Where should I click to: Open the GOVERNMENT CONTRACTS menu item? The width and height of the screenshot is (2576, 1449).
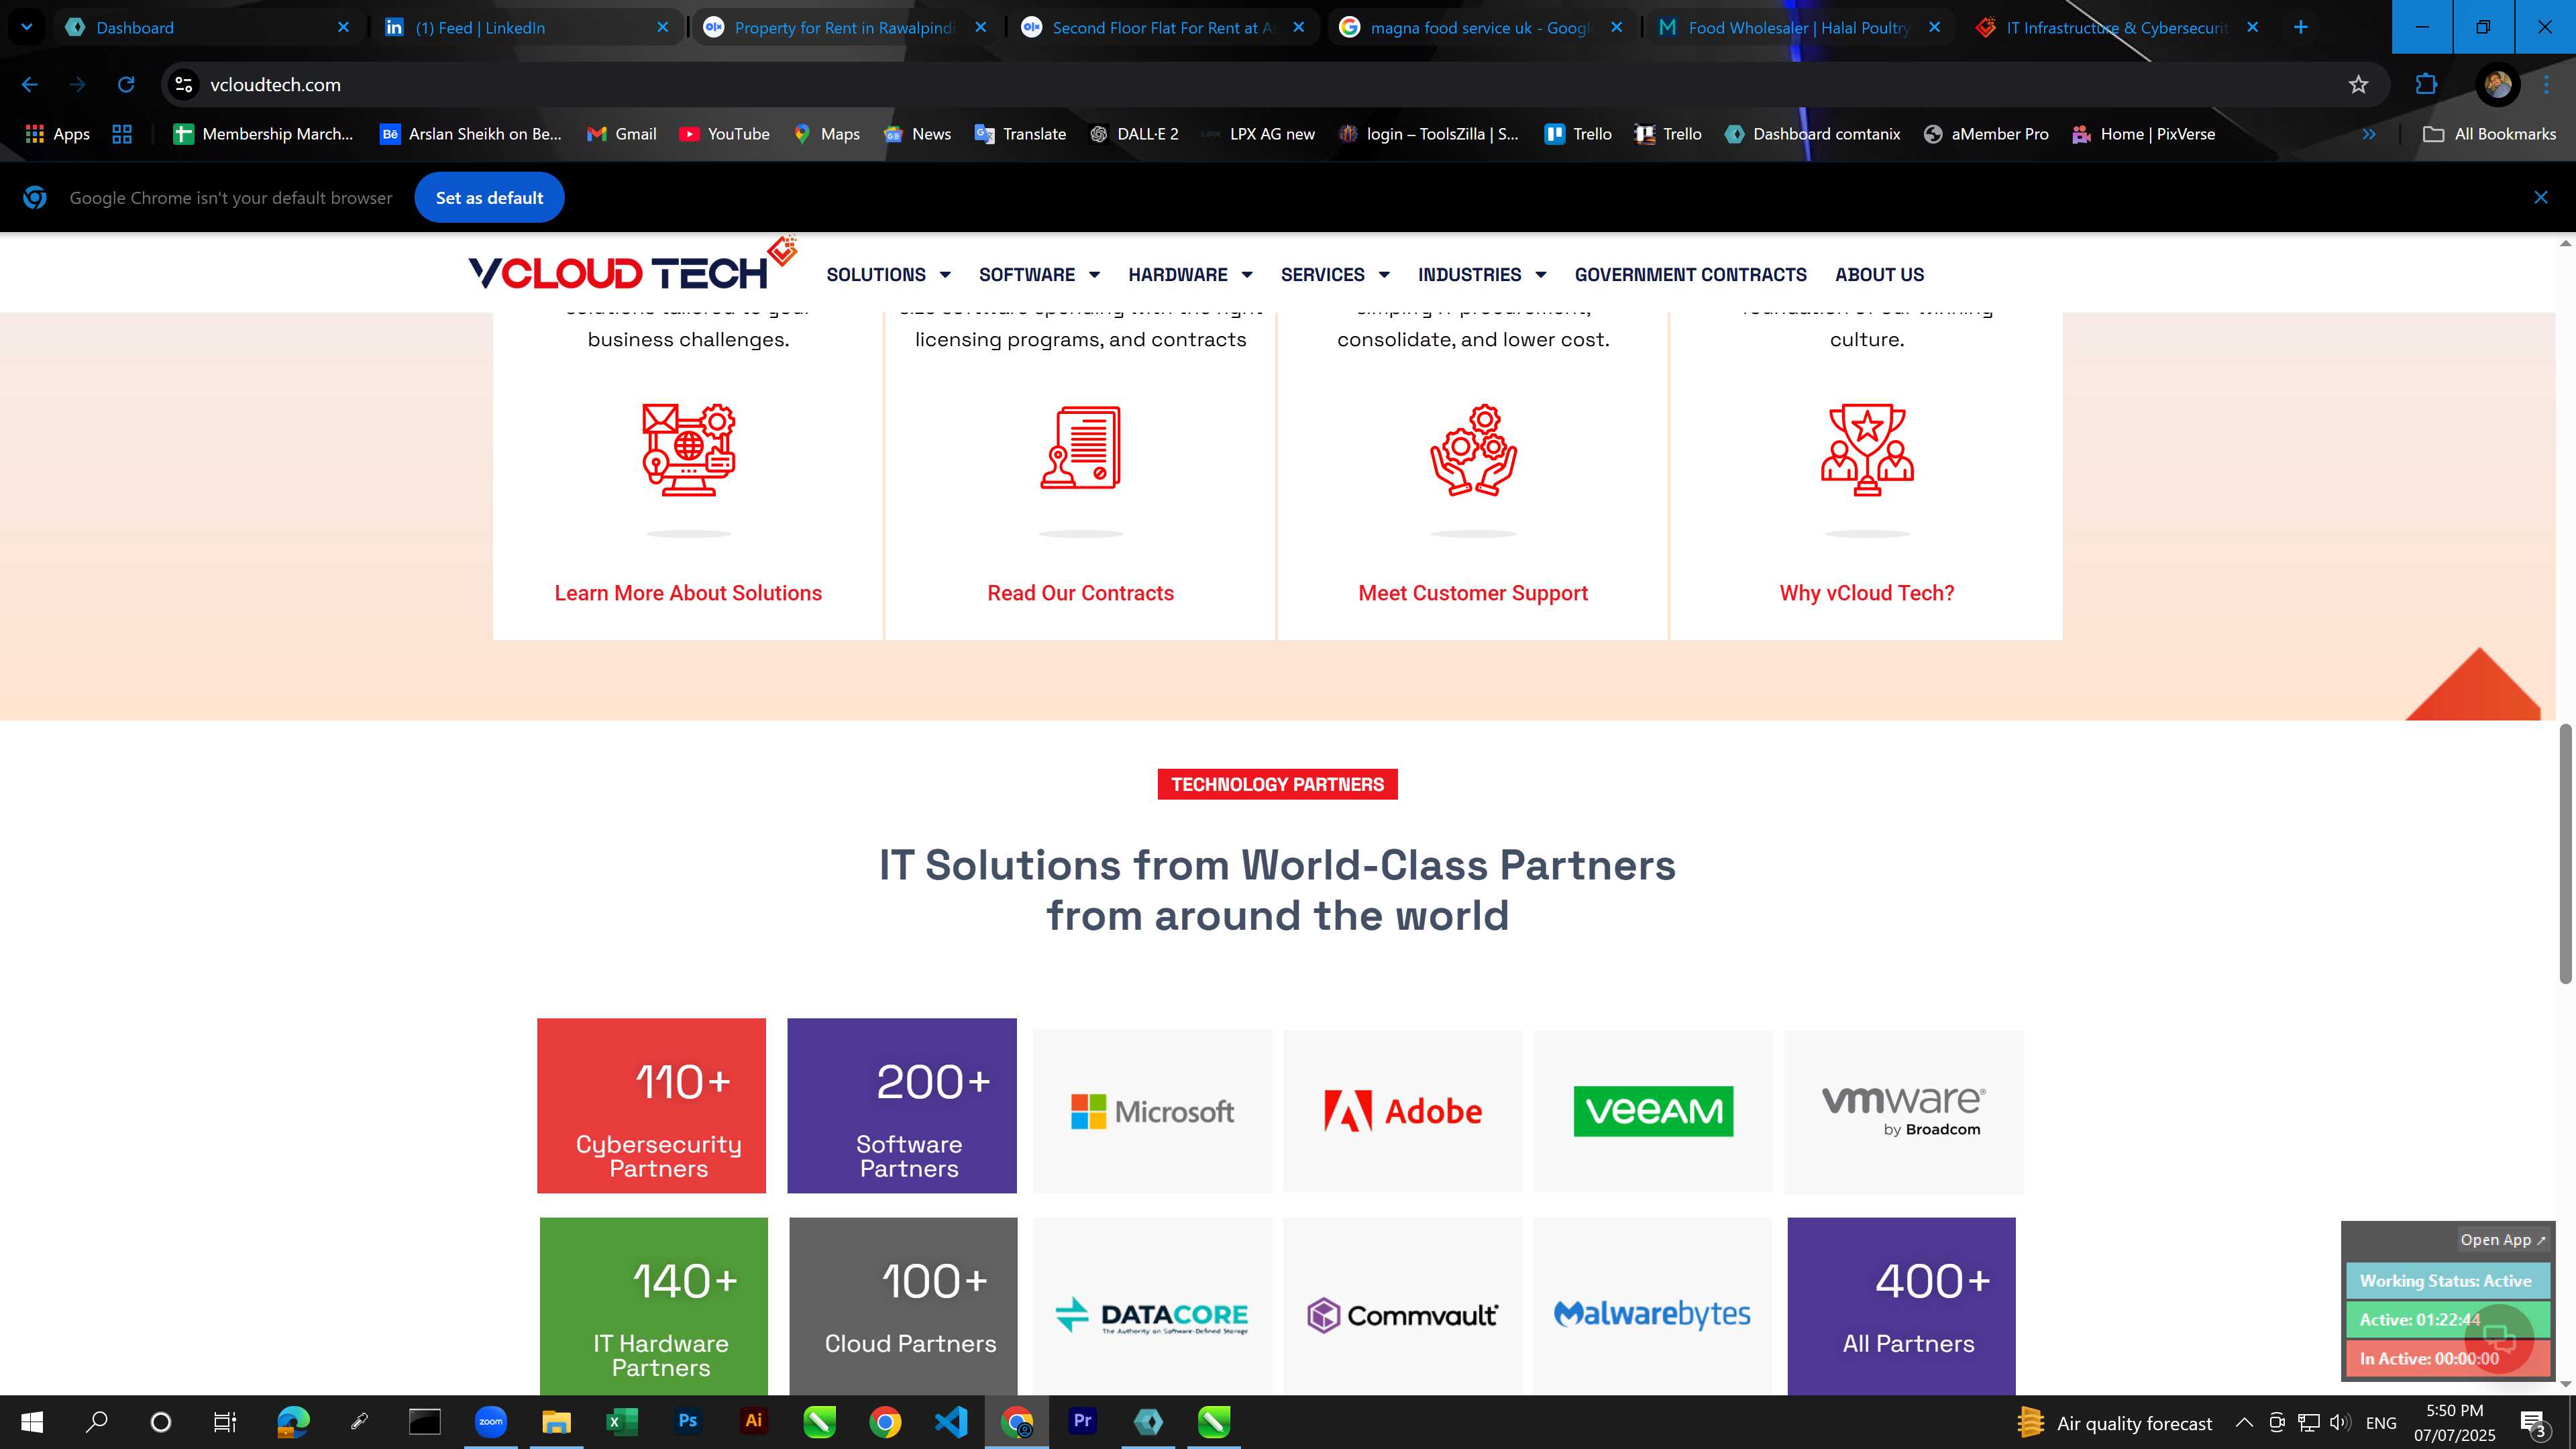coord(1690,275)
